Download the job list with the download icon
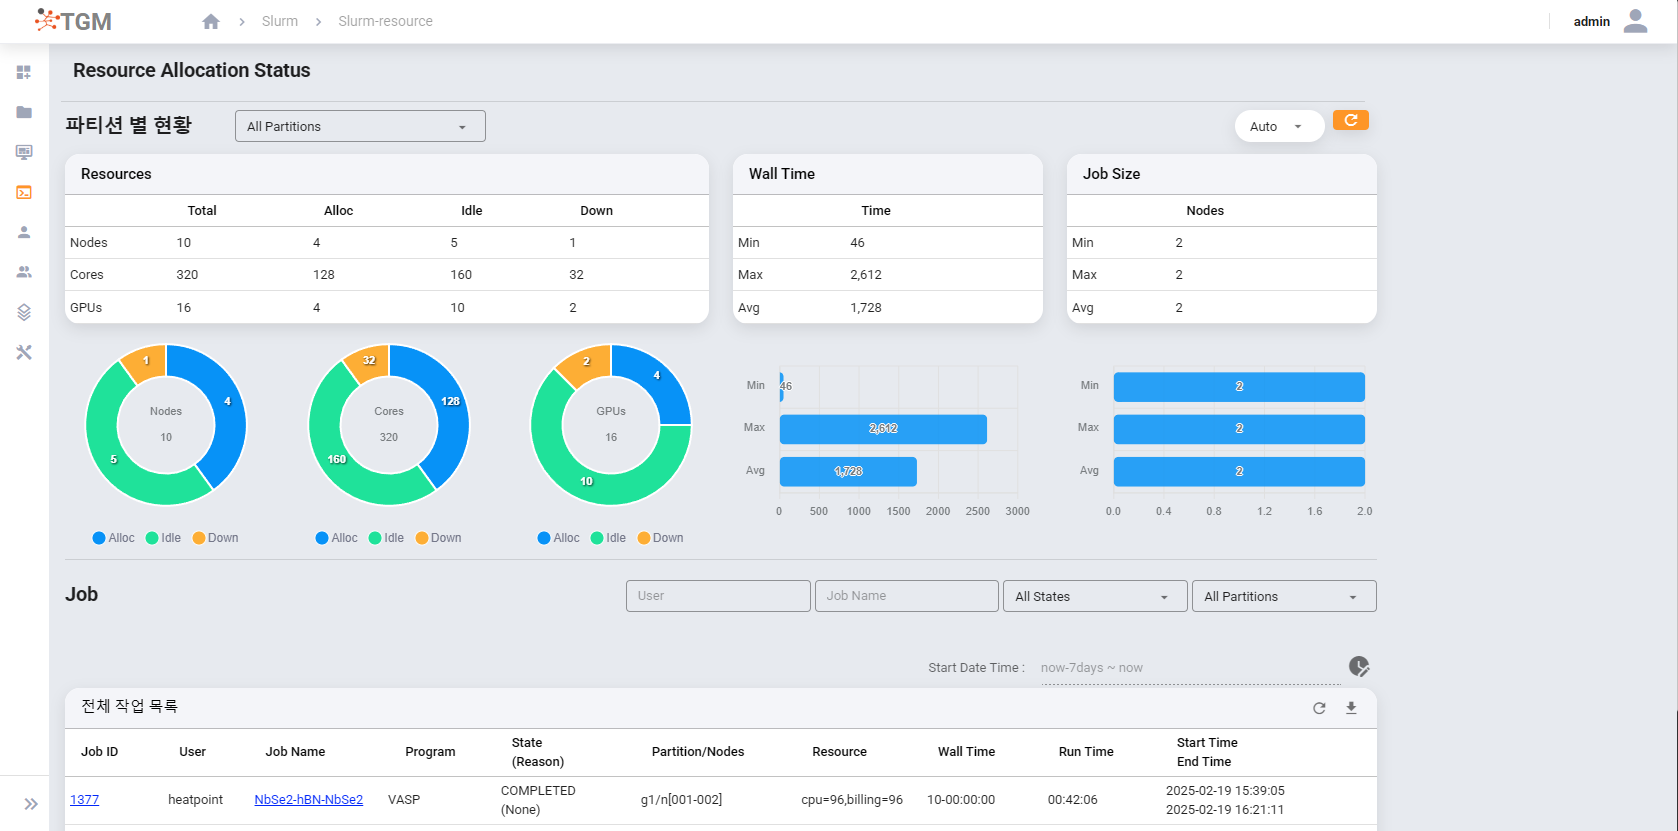This screenshot has height=831, width=1678. [1351, 708]
